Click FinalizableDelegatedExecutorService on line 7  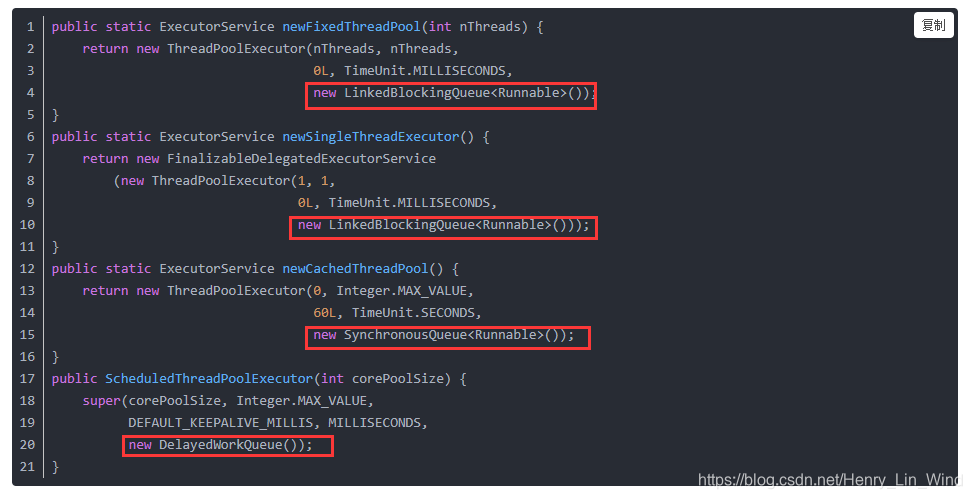click(x=301, y=159)
